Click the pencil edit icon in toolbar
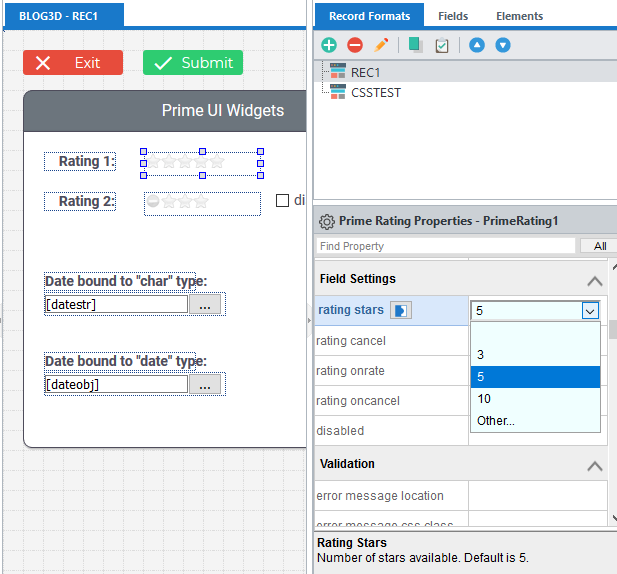Screen dimensions: 617x574 point(381,45)
